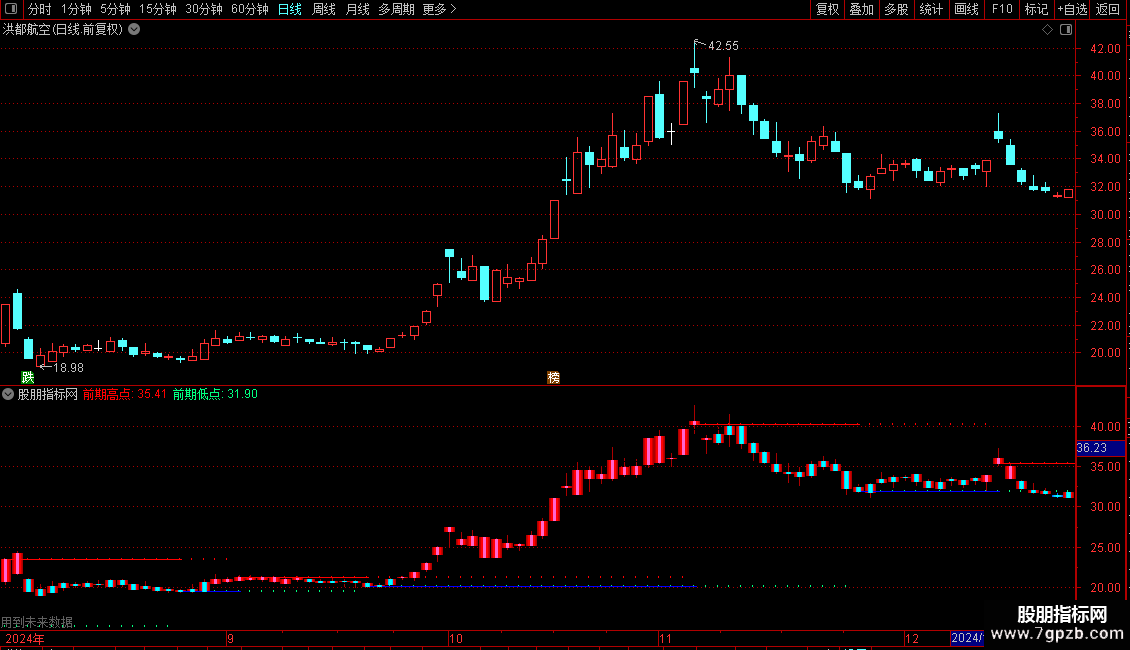
Task: Select the 15分钟 period
Action: click(x=158, y=9)
